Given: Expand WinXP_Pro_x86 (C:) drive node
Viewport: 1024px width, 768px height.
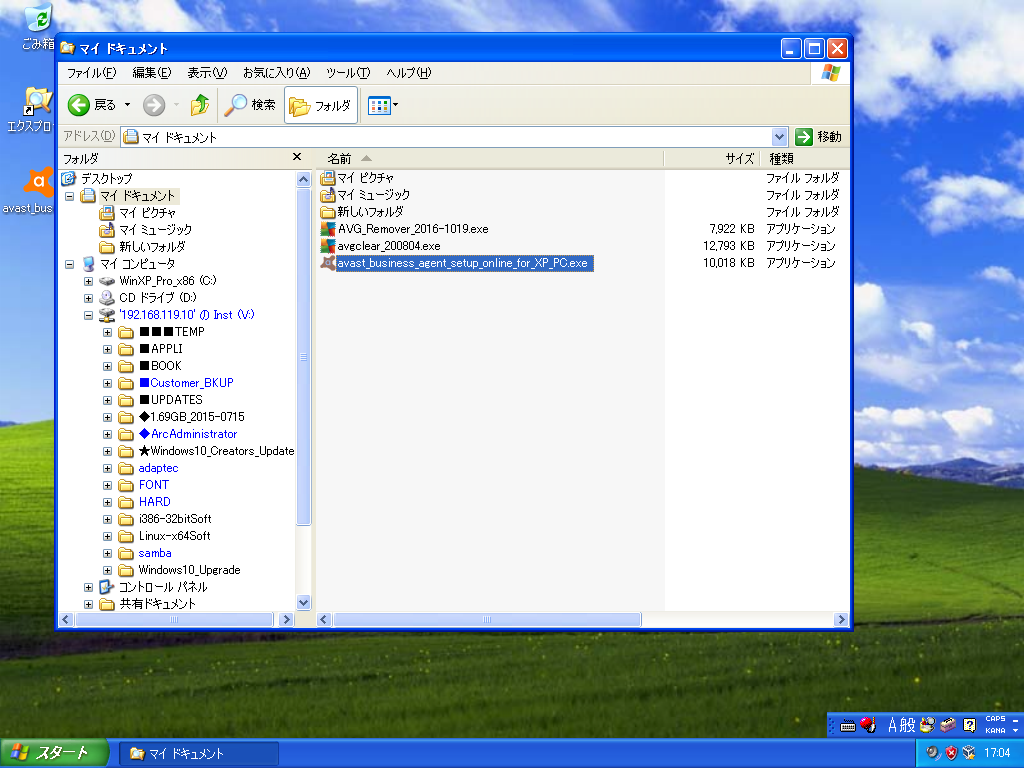Looking at the screenshot, I should 89,281.
